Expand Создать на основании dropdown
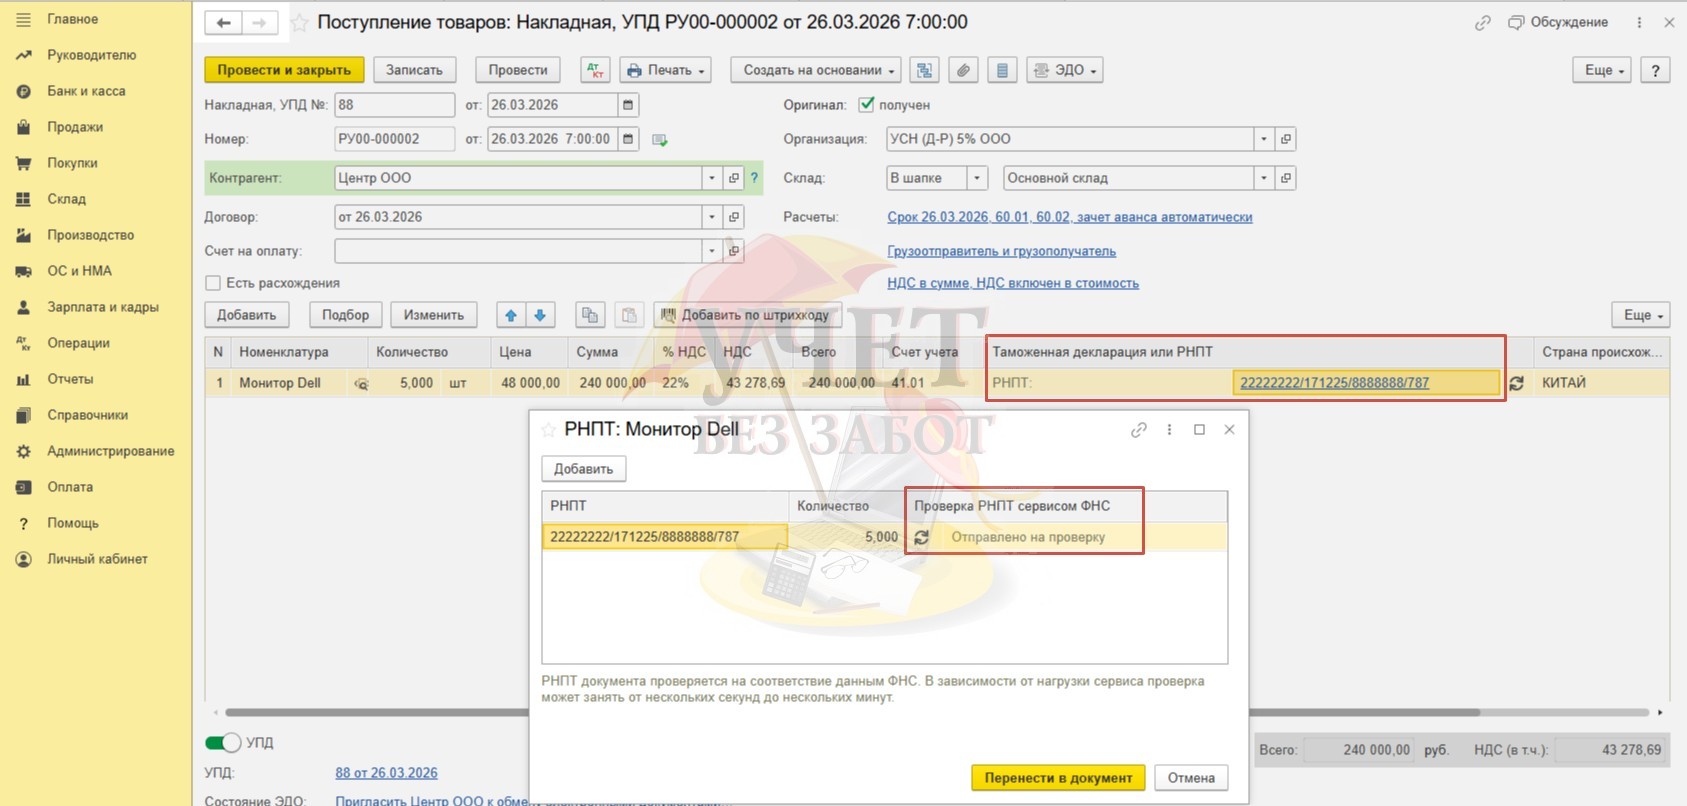The image size is (1687, 806). (x=815, y=70)
